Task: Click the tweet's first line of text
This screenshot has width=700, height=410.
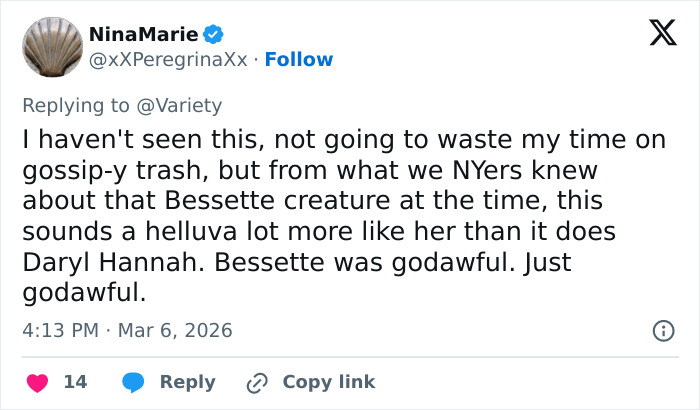Action: coord(343,141)
